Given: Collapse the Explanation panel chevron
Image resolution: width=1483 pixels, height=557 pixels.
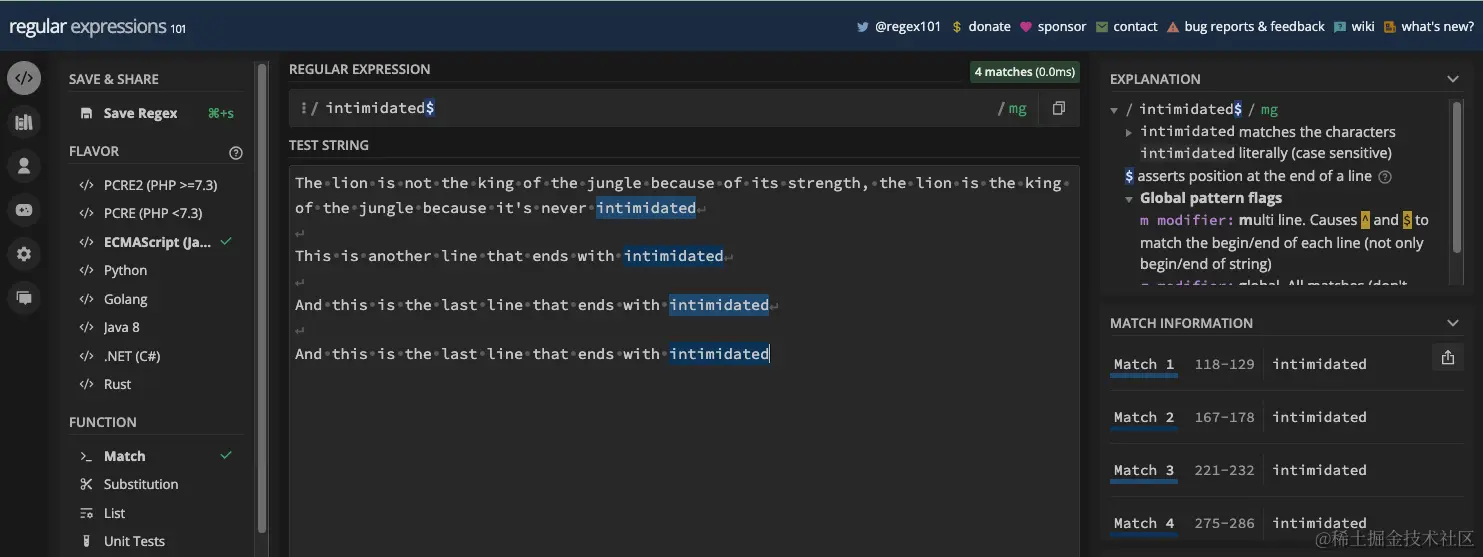Looking at the screenshot, I should coord(1453,79).
